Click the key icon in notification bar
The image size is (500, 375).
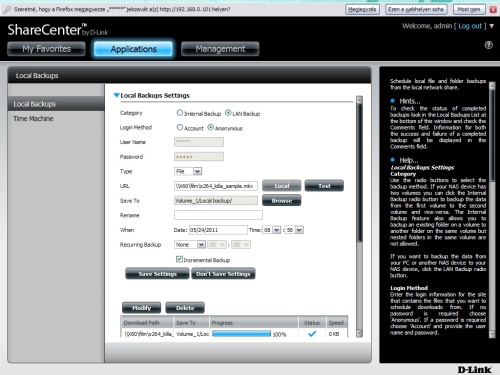tap(7, 10)
